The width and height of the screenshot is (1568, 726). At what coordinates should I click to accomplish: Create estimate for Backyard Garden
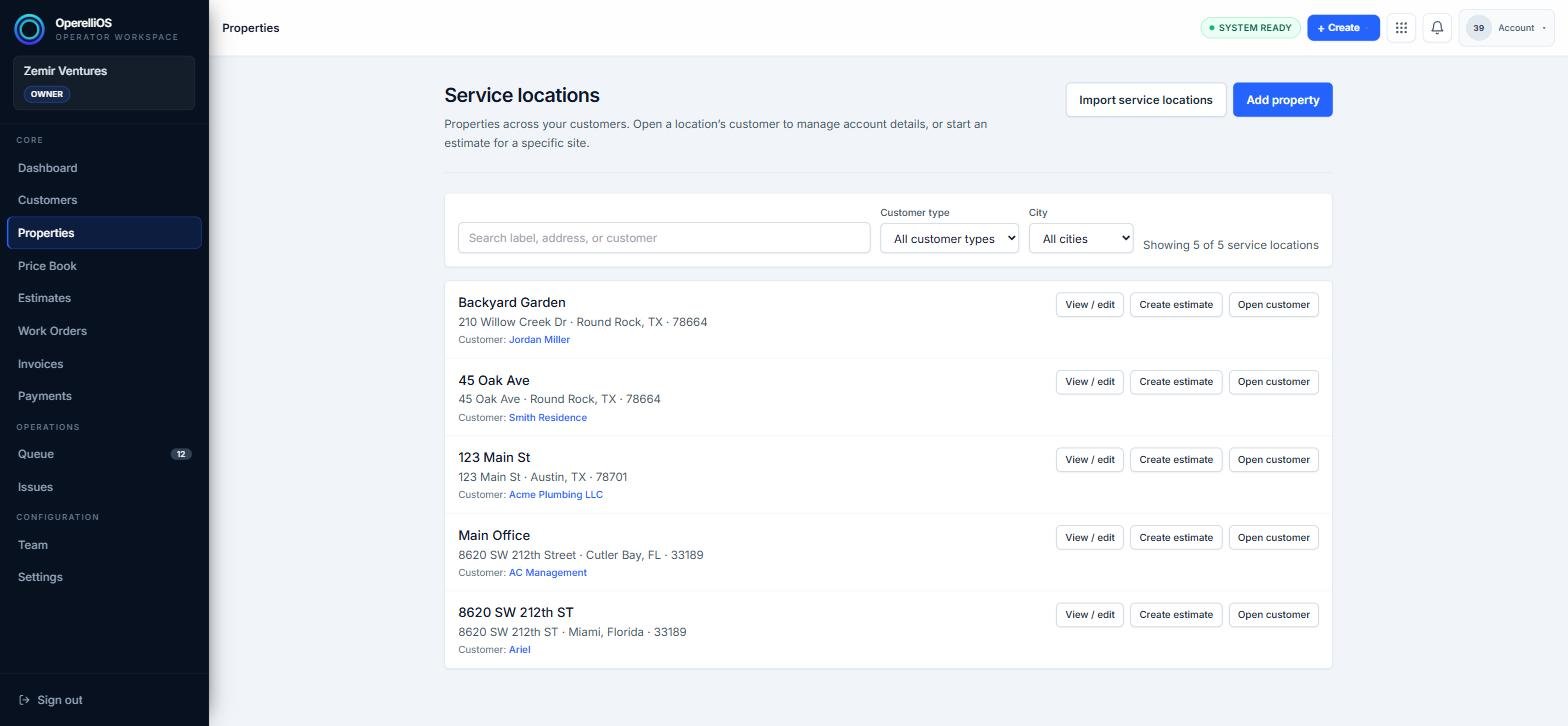point(1176,305)
